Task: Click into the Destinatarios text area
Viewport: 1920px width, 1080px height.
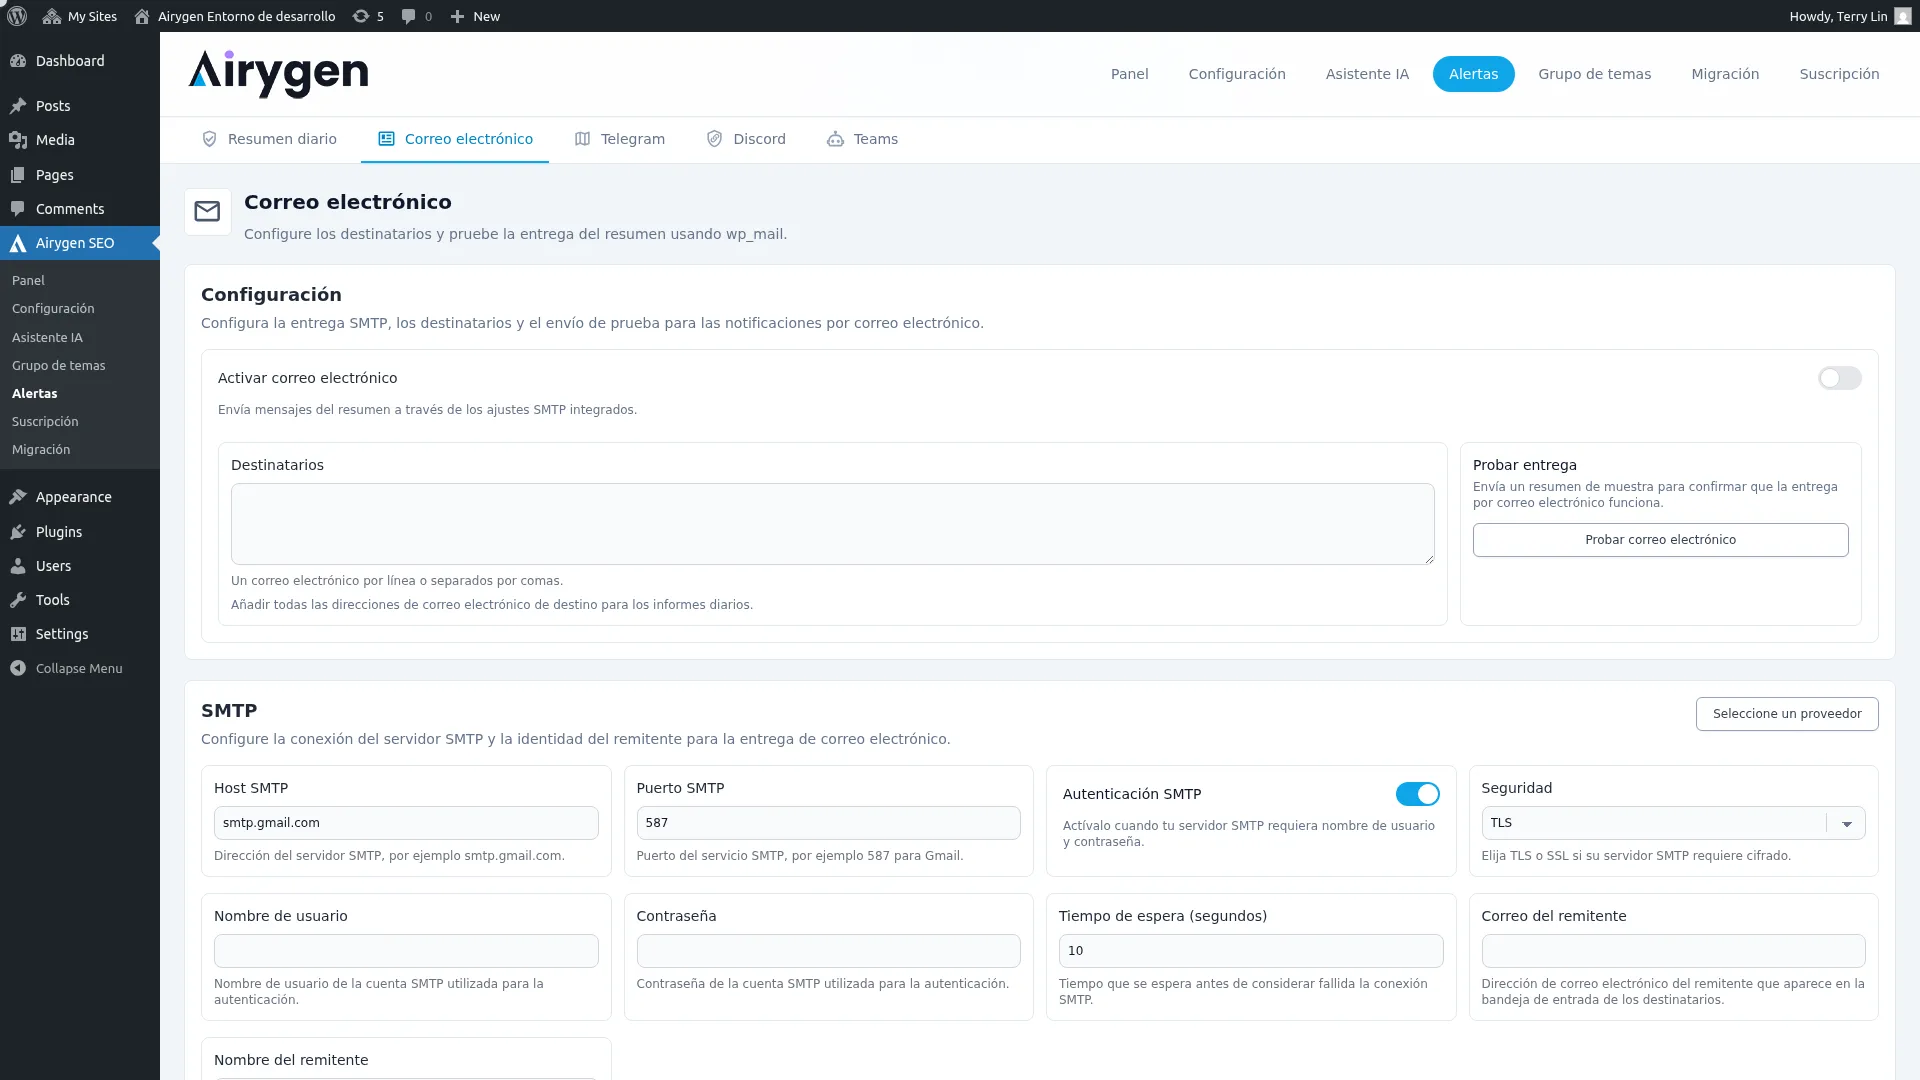Action: pyautogui.click(x=832, y=524)
